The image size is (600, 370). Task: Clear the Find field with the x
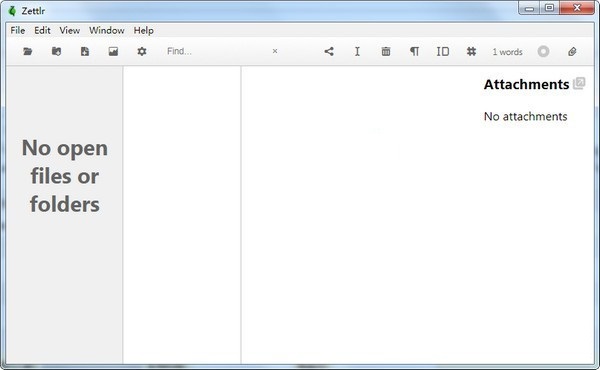275,51
